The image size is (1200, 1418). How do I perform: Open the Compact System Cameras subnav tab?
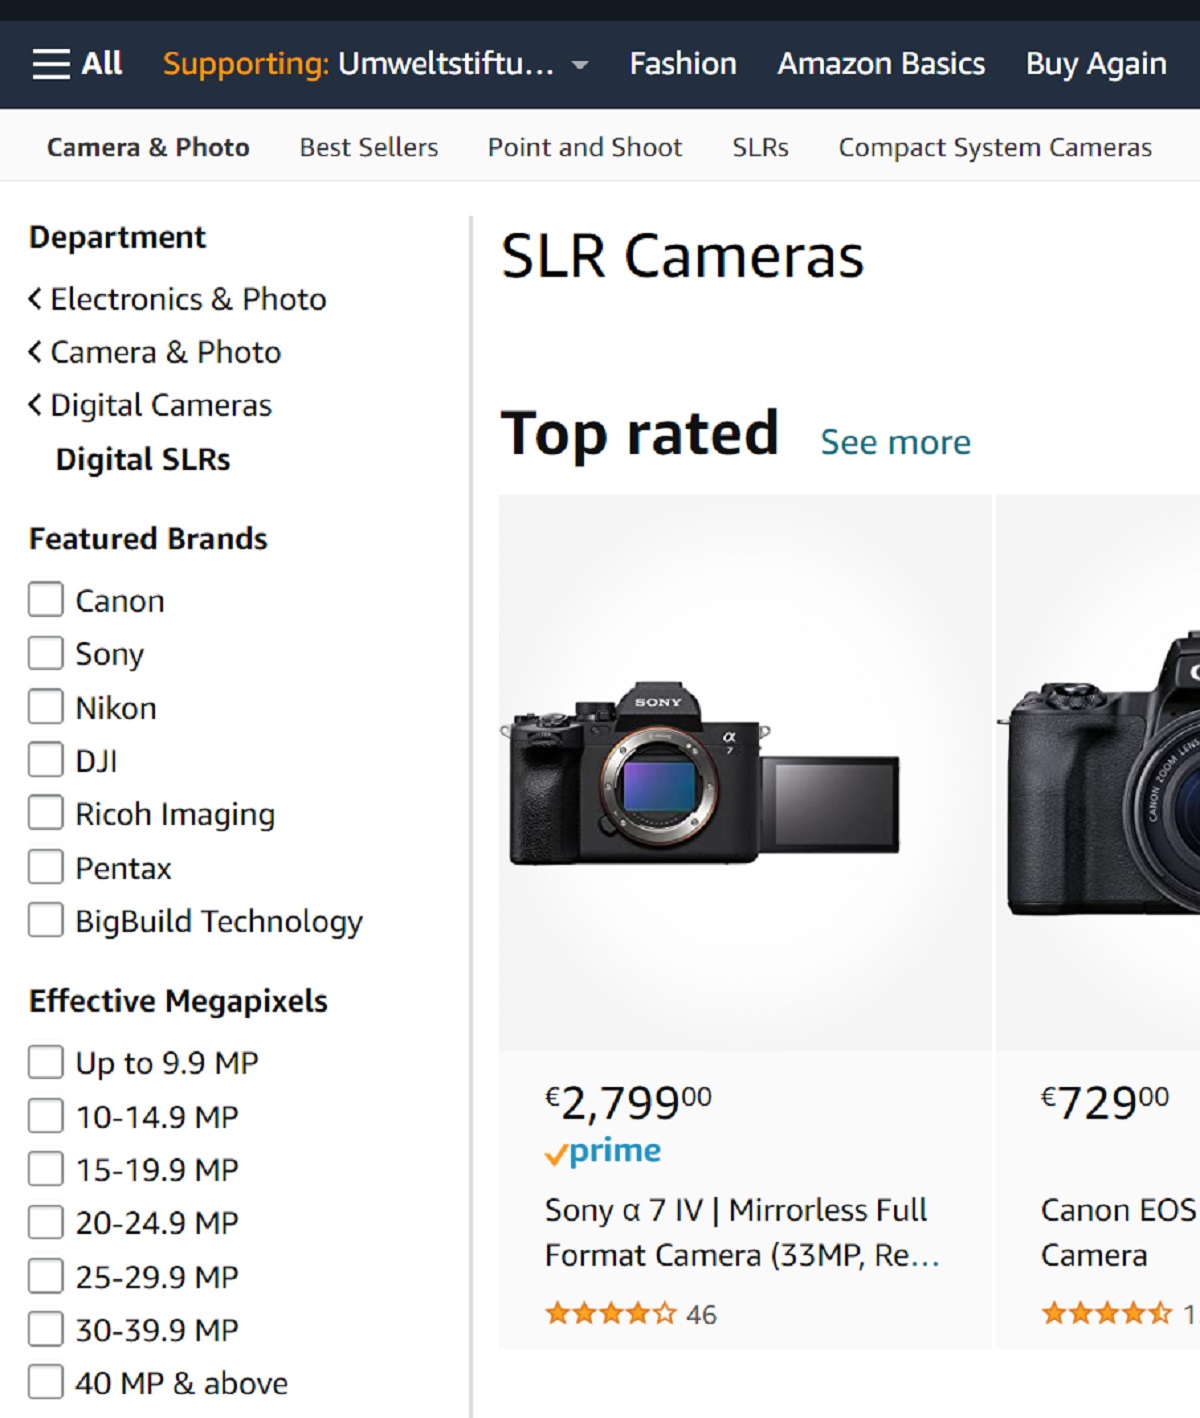point(995,147)
